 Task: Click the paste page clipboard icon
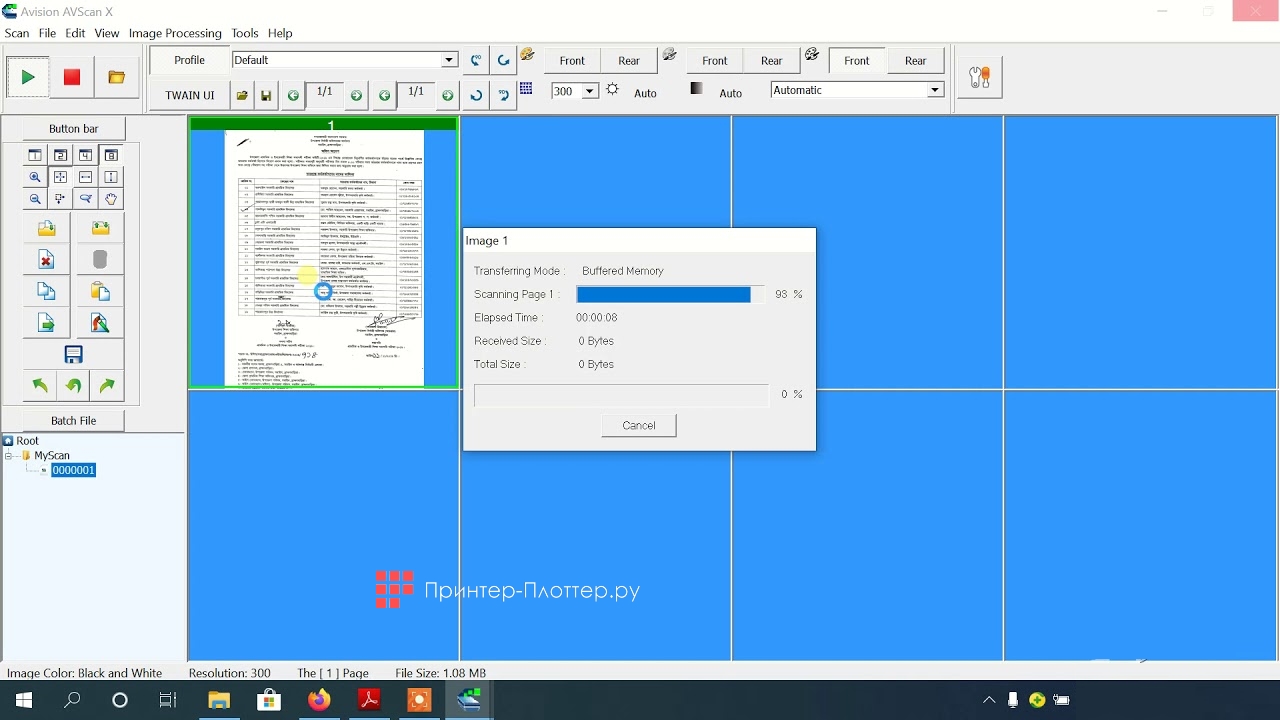point(100,291)
